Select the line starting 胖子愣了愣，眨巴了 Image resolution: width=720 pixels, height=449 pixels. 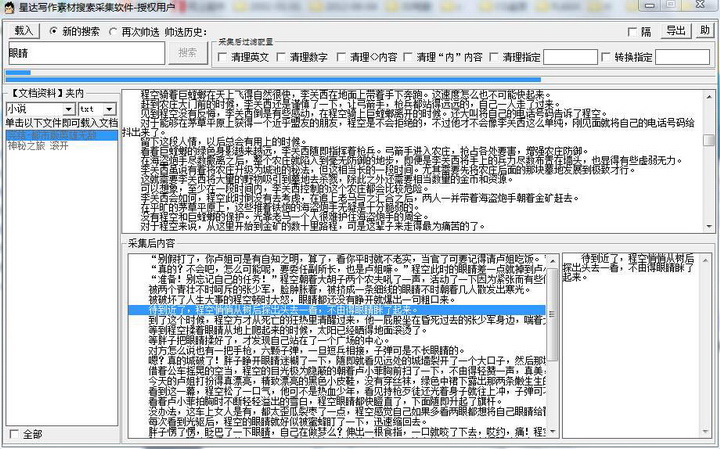pyautogui.click(x=337, y=431)
